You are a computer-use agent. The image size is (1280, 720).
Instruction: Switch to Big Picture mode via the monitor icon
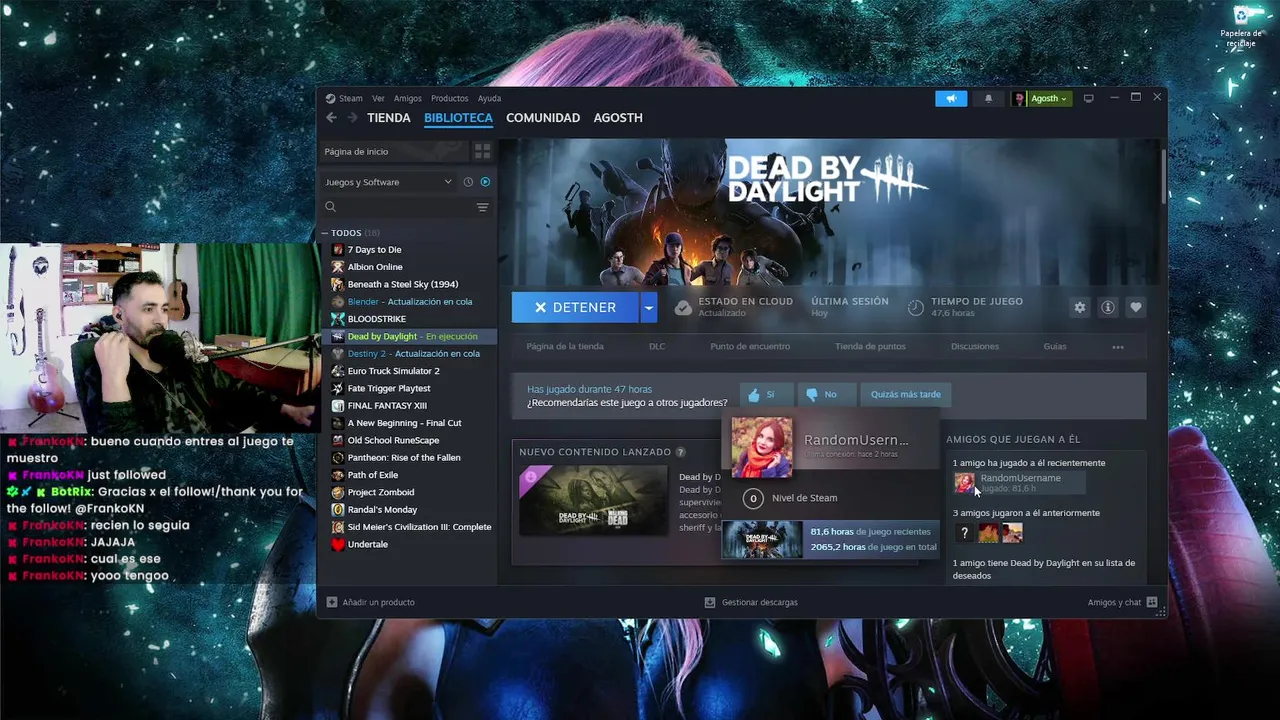1089,98
